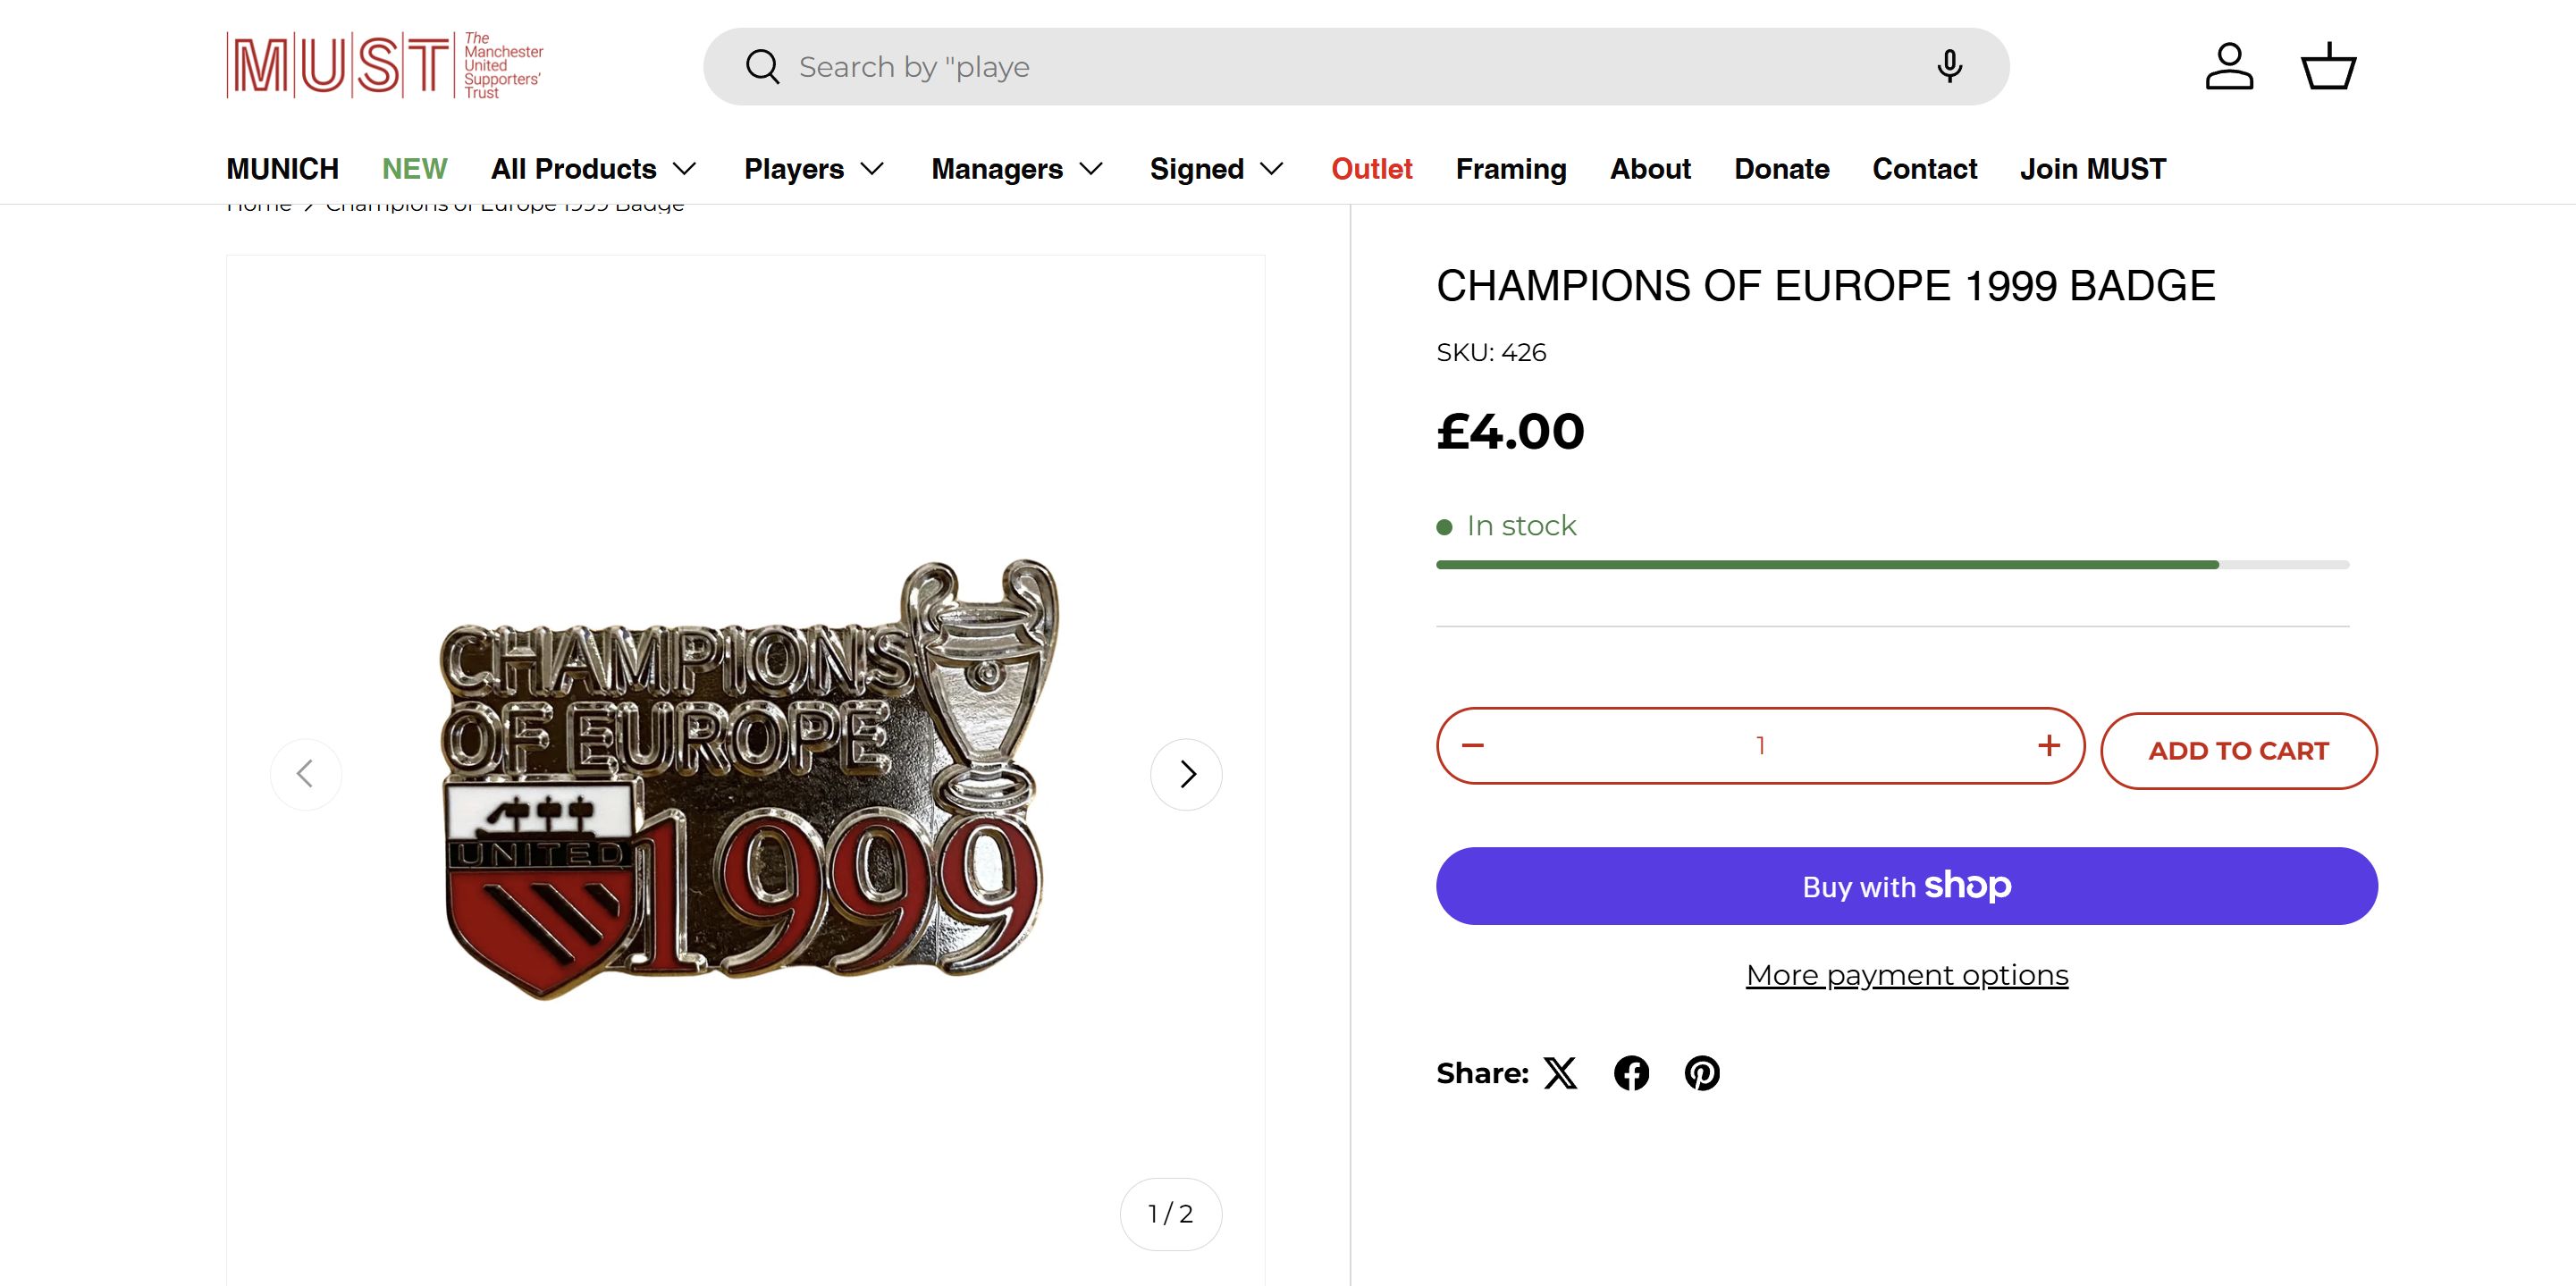Open the shopping basket icon
Image resolution: width=2576 pixels, height=1286 pixels.
click(x=2329, y=66)
